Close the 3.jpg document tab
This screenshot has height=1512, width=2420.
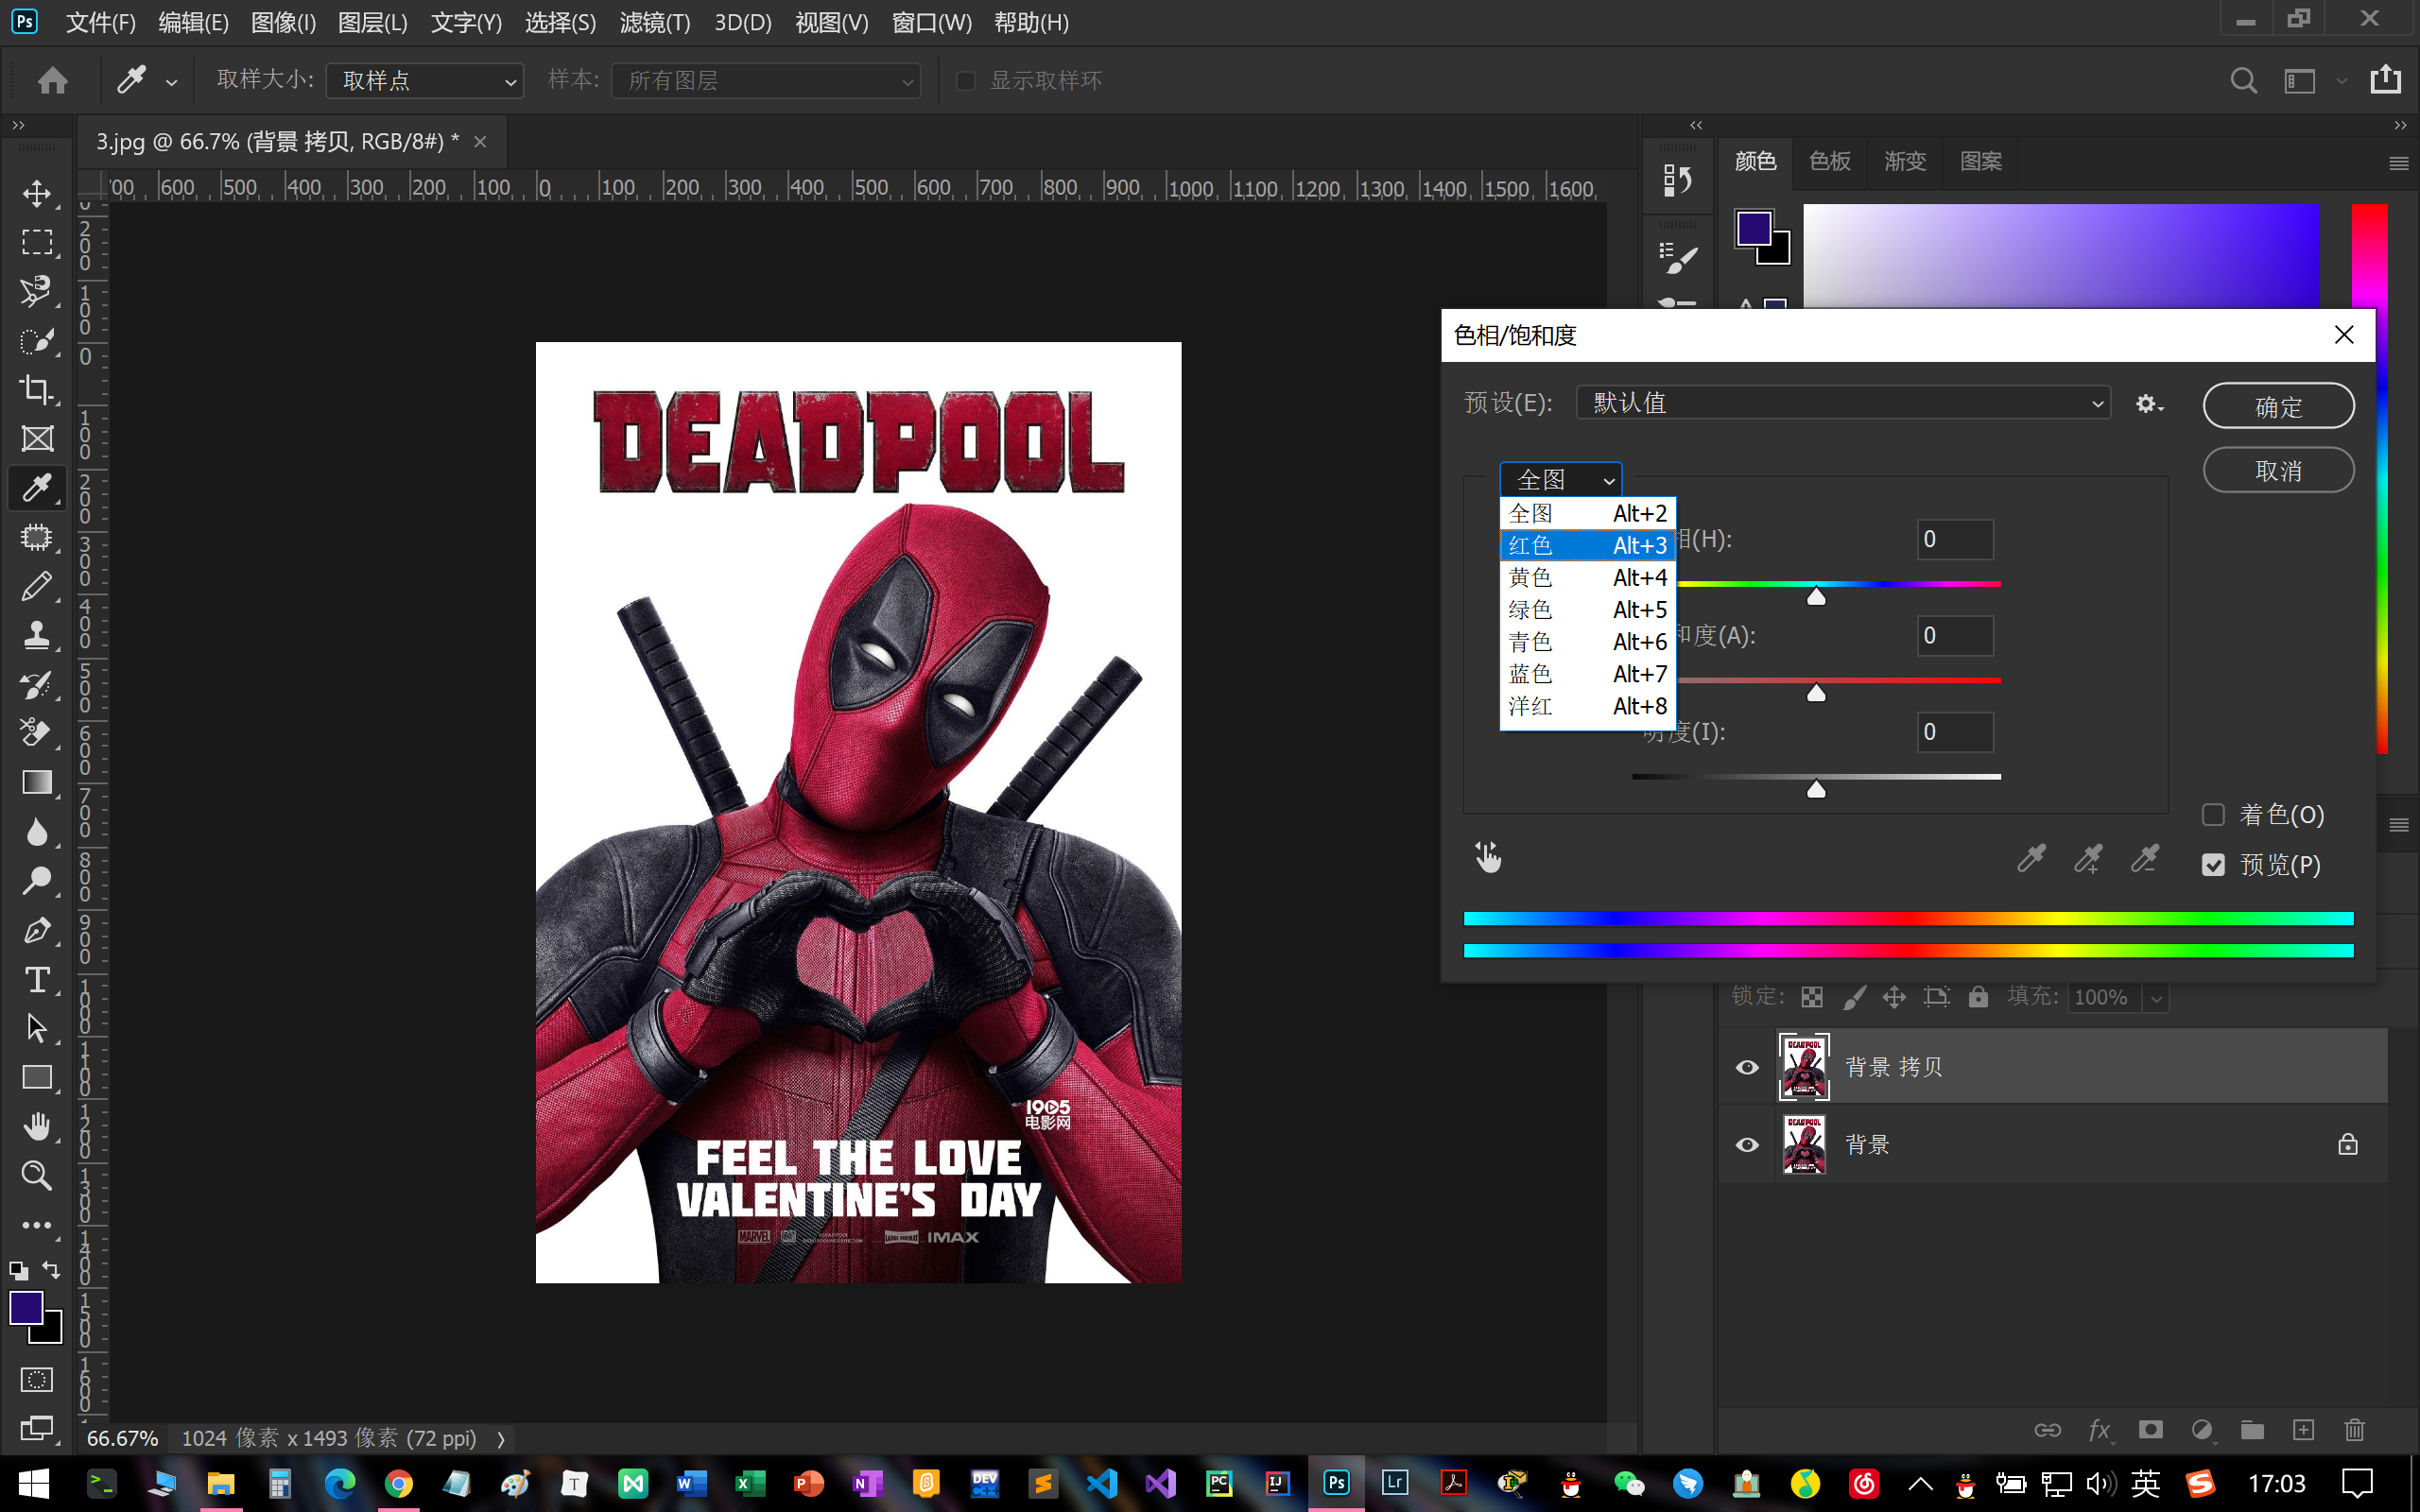pos(480,142)
